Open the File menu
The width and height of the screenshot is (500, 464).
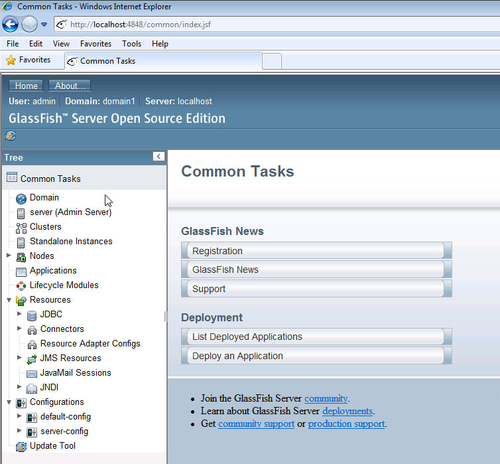click(x=13, y=44)
